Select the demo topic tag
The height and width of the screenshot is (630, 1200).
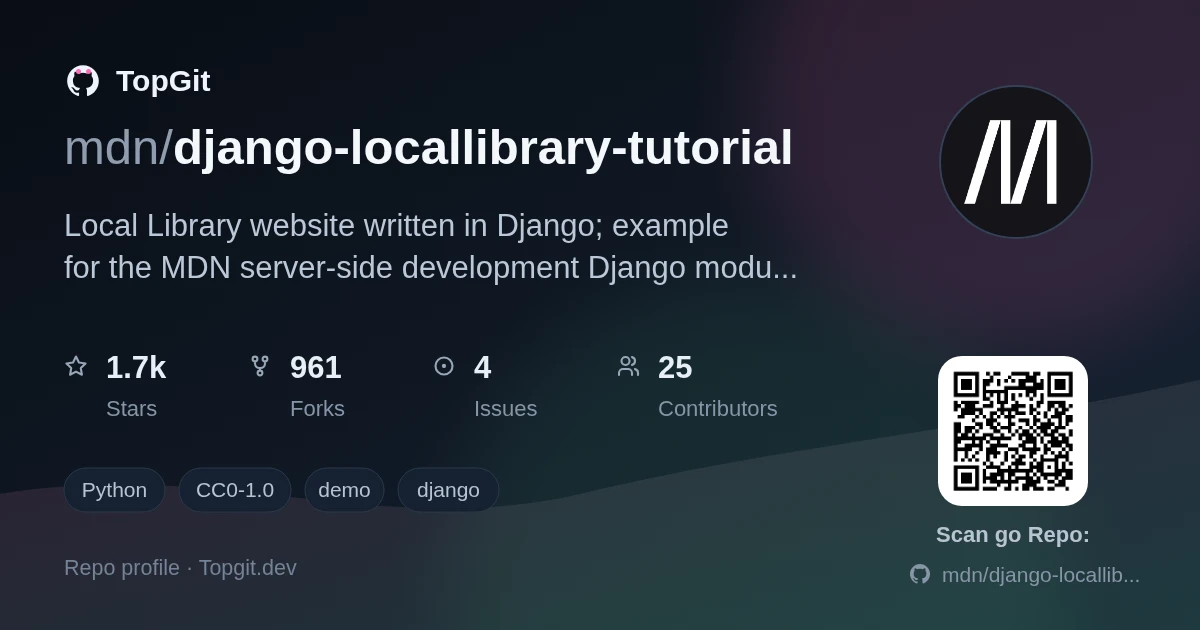[344, 490]
